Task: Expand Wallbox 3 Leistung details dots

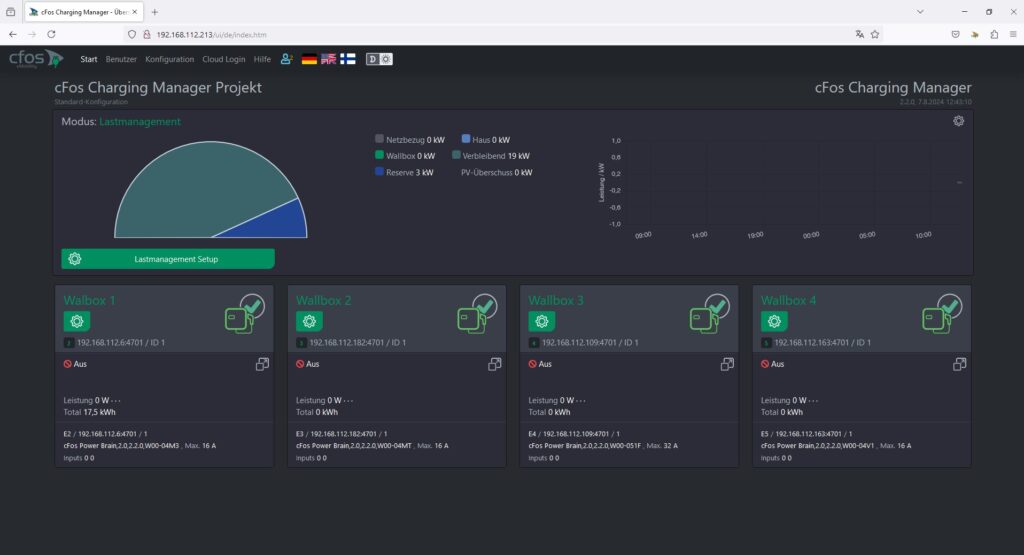Action: (x=581, y=401)
